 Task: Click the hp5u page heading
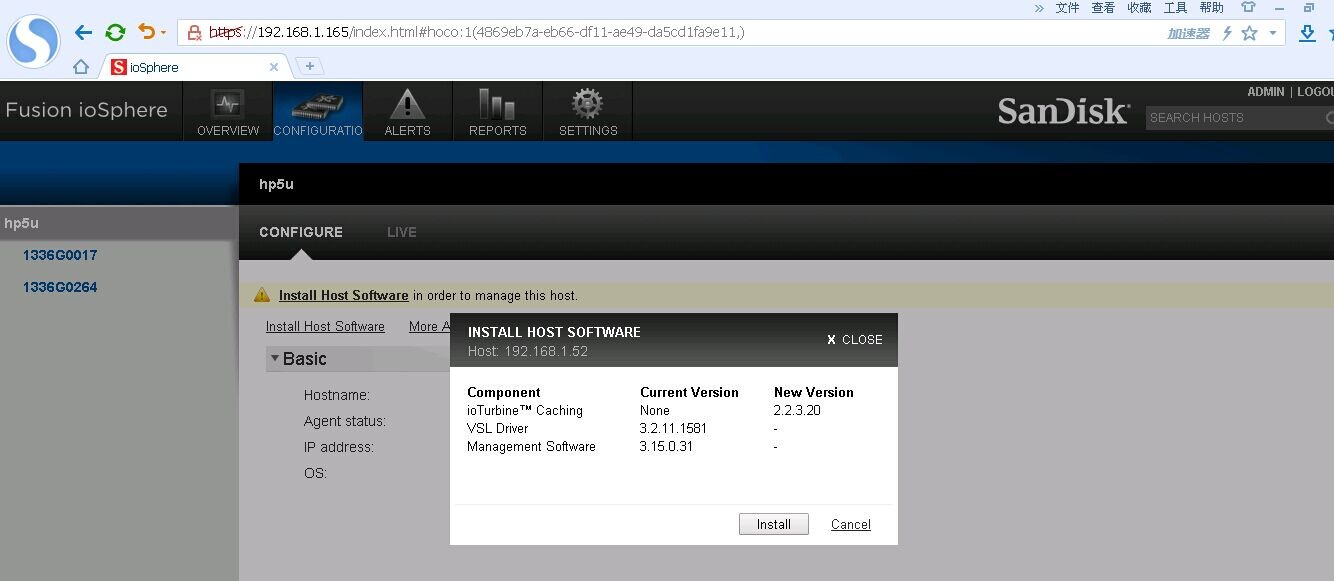(x=276, y=184)
